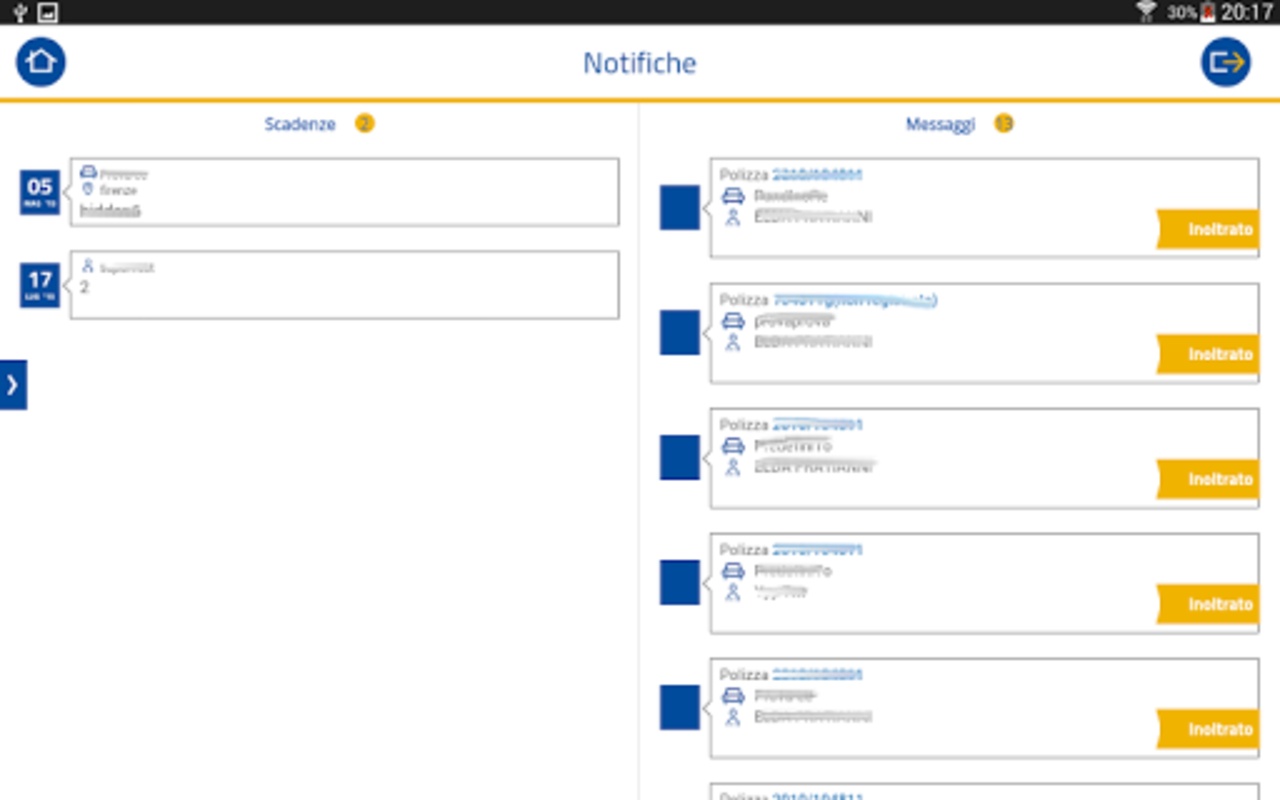The image size is (1280, 800).
Task: Select the Messaggi section header
Action: tap(940, 124)
